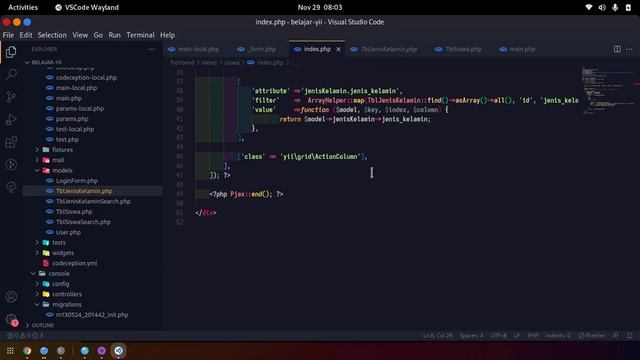This screenshot has height=360, width=640.
Task: Expand the controllers folder
Action: tap(93, 294)
